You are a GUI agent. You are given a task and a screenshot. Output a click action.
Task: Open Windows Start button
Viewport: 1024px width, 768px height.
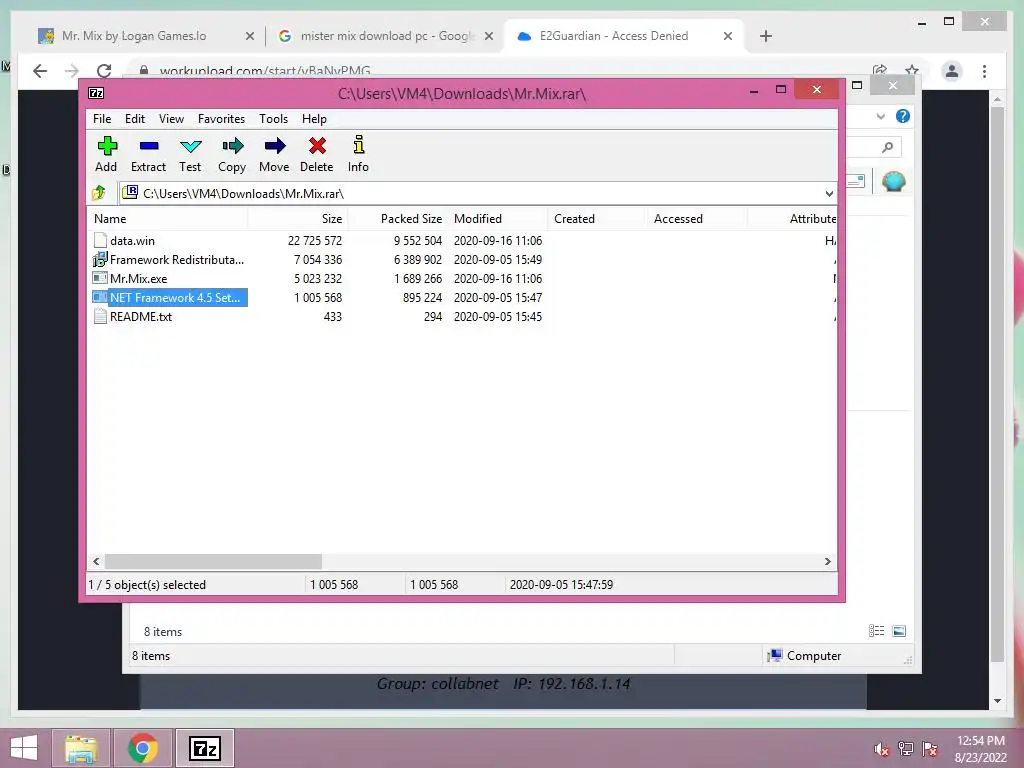[24, 748]
